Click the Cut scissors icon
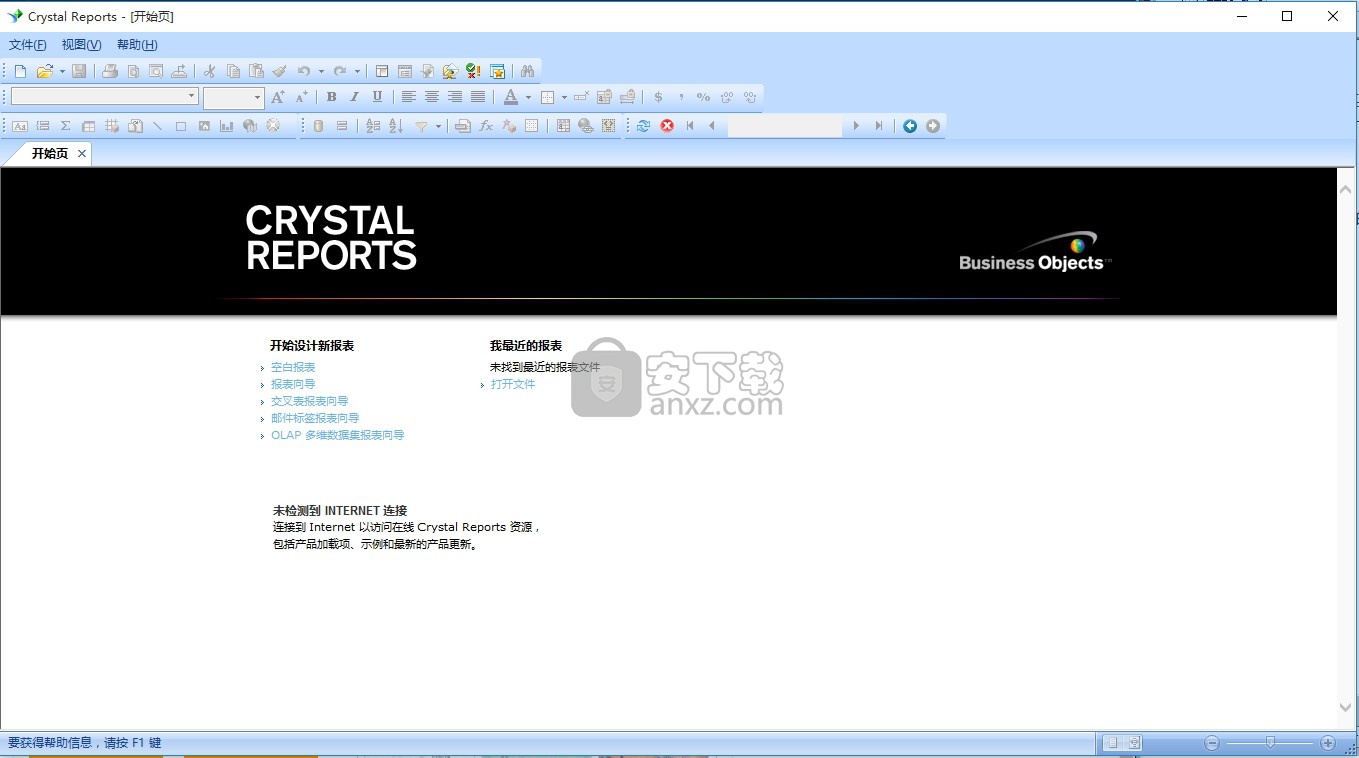The height and width of the screenshot is (758, 1359). pyautogui.click(x=210, y=71)
